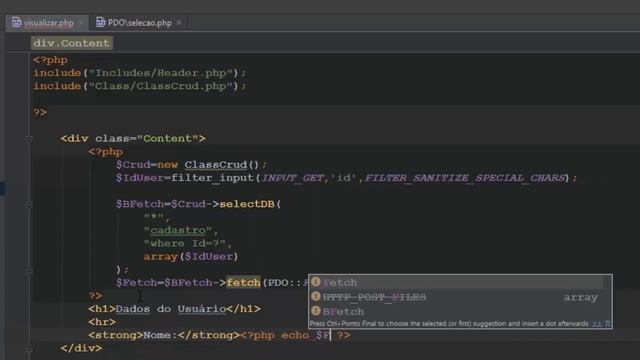Click the pi icon in completion popup hint
The width and height of the screenshot is (640, 360).
point(608,324)
